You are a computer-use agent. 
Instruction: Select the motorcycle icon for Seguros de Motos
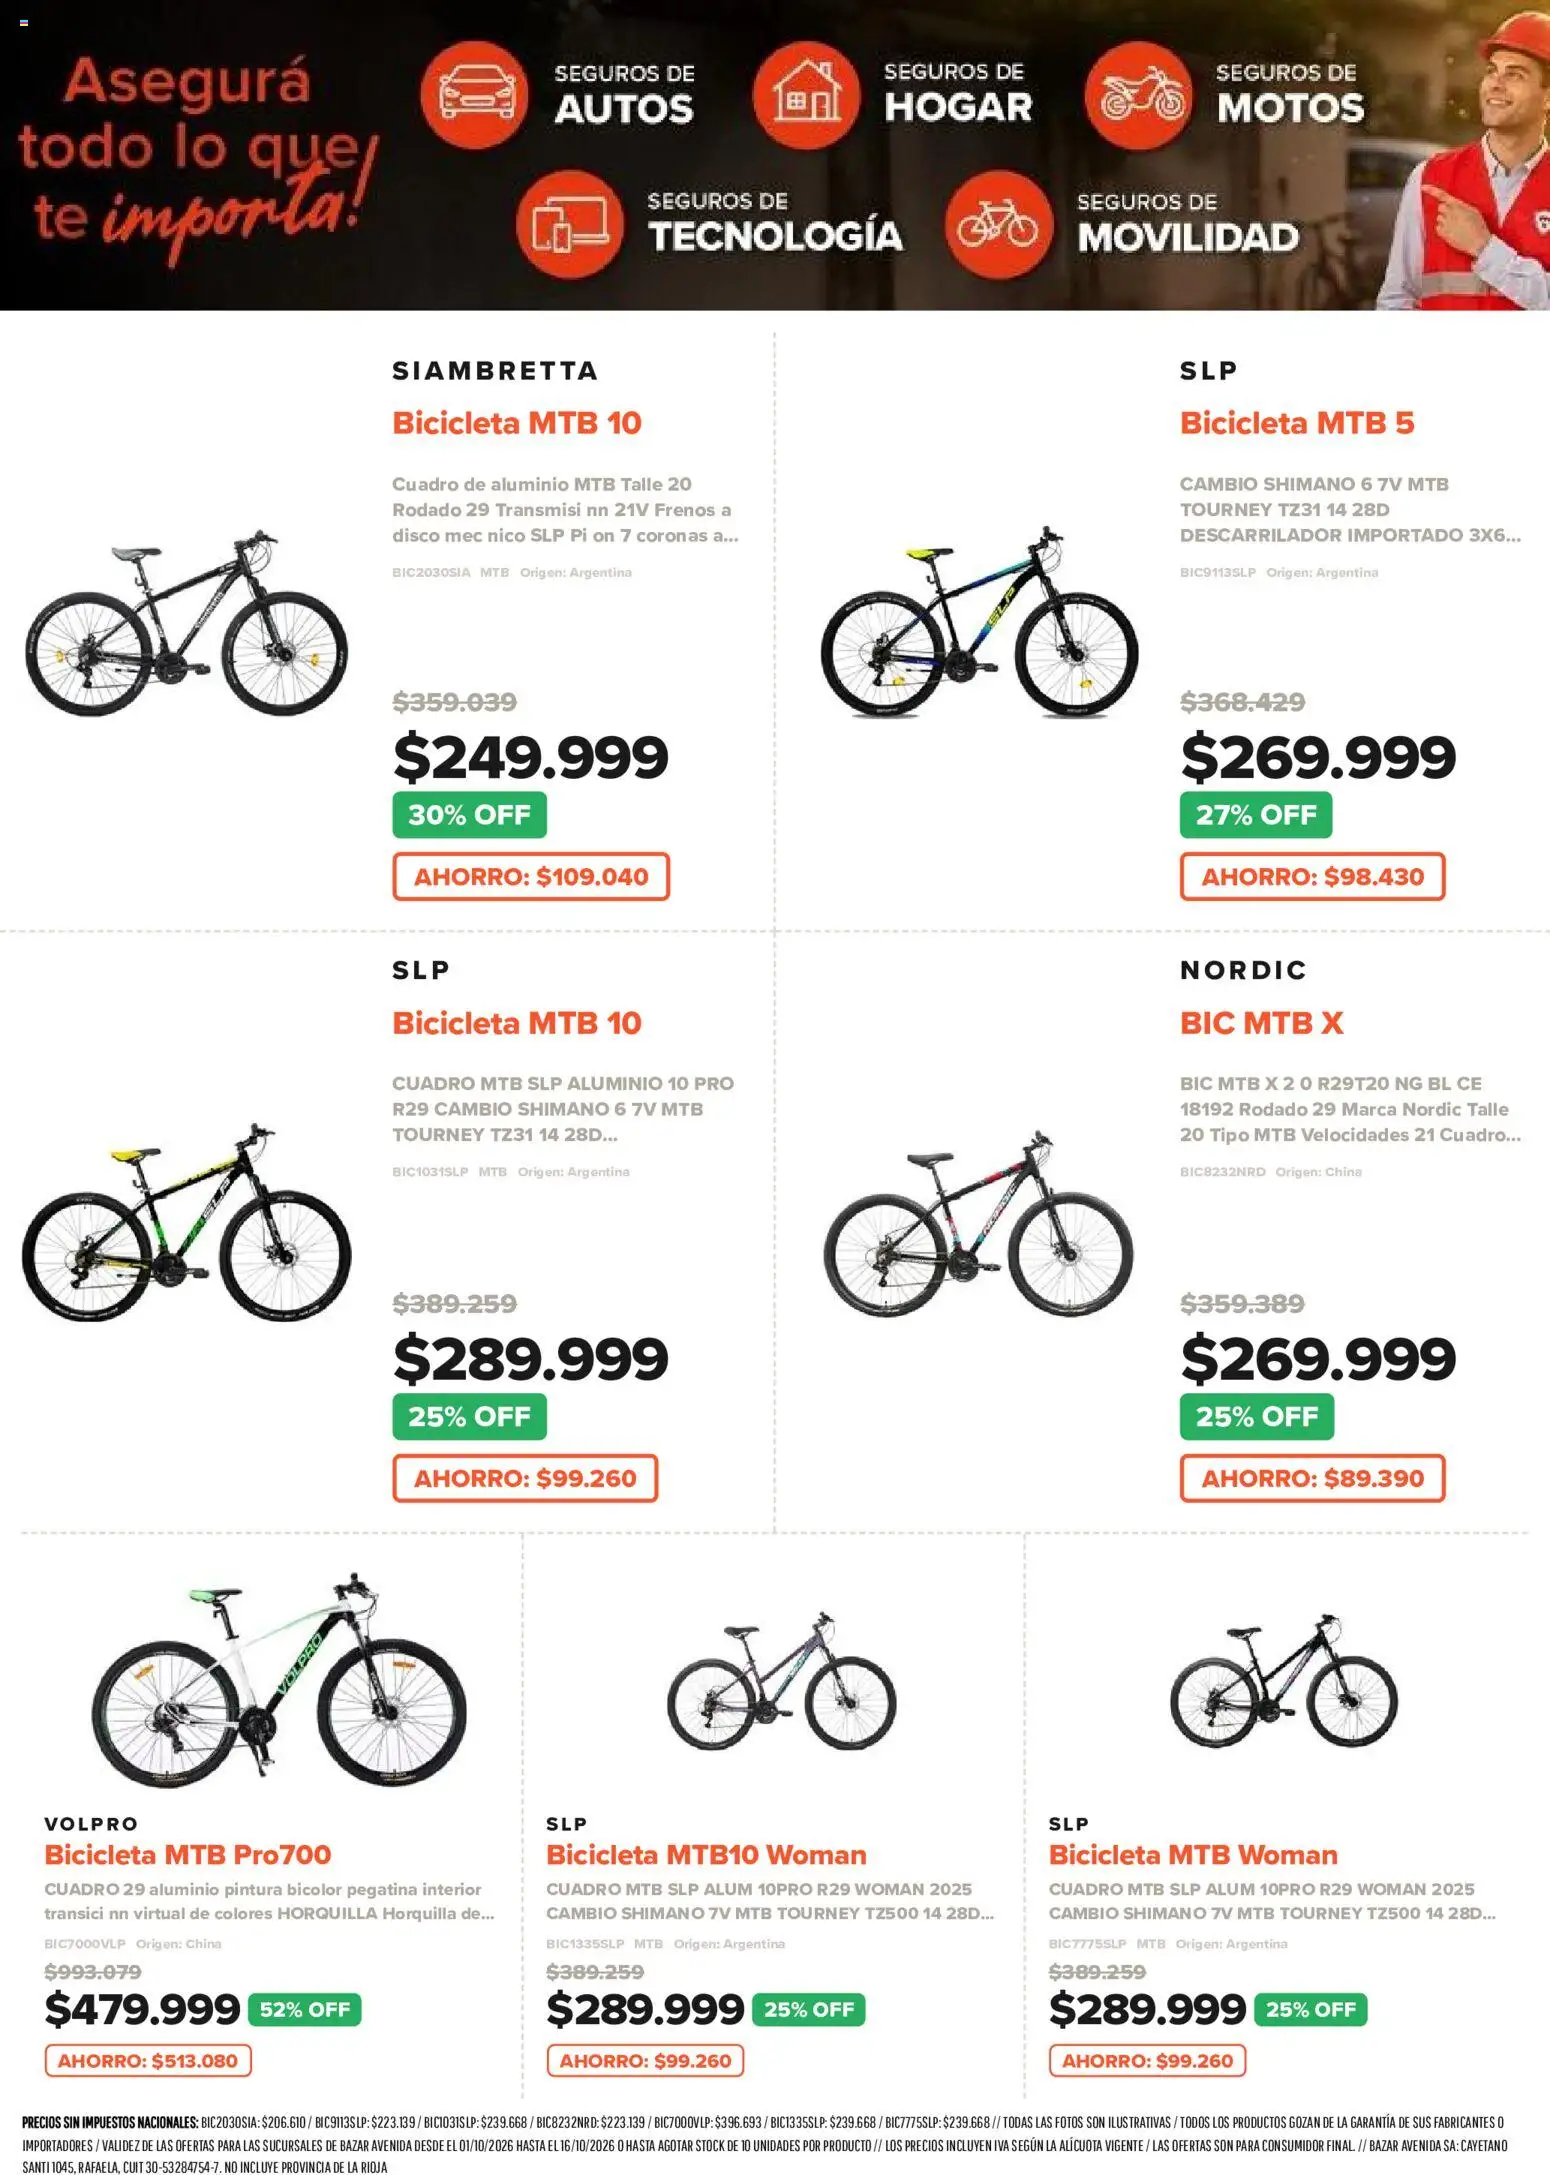pyautogui.click(x=1138, y=95)
